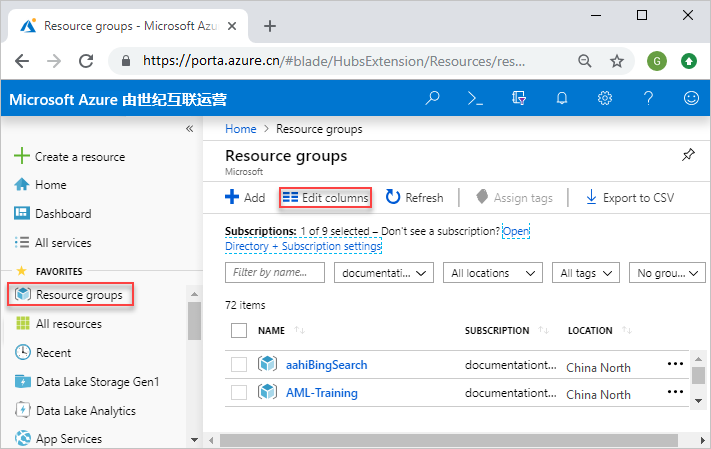Open the All locations dropdown

pos(492,273)
